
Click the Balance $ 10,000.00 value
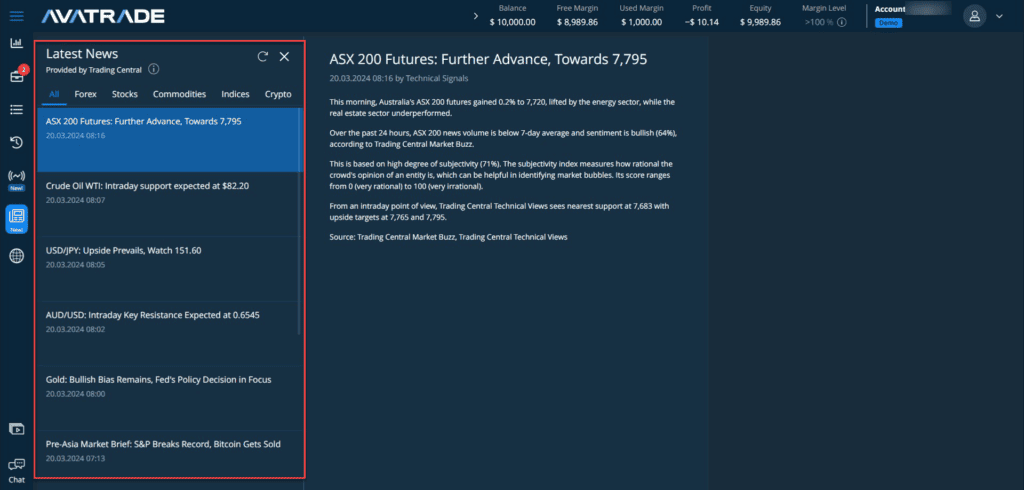(513, 22)
